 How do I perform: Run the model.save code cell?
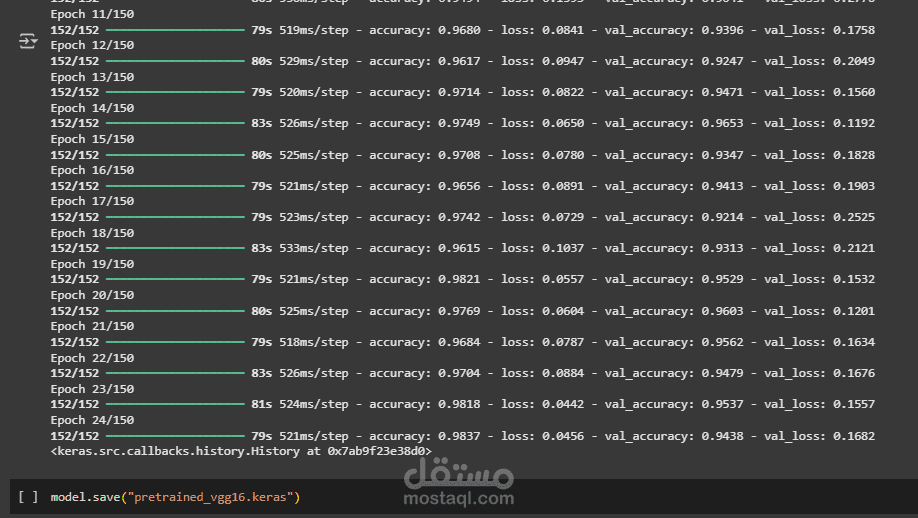click(28, 497)
